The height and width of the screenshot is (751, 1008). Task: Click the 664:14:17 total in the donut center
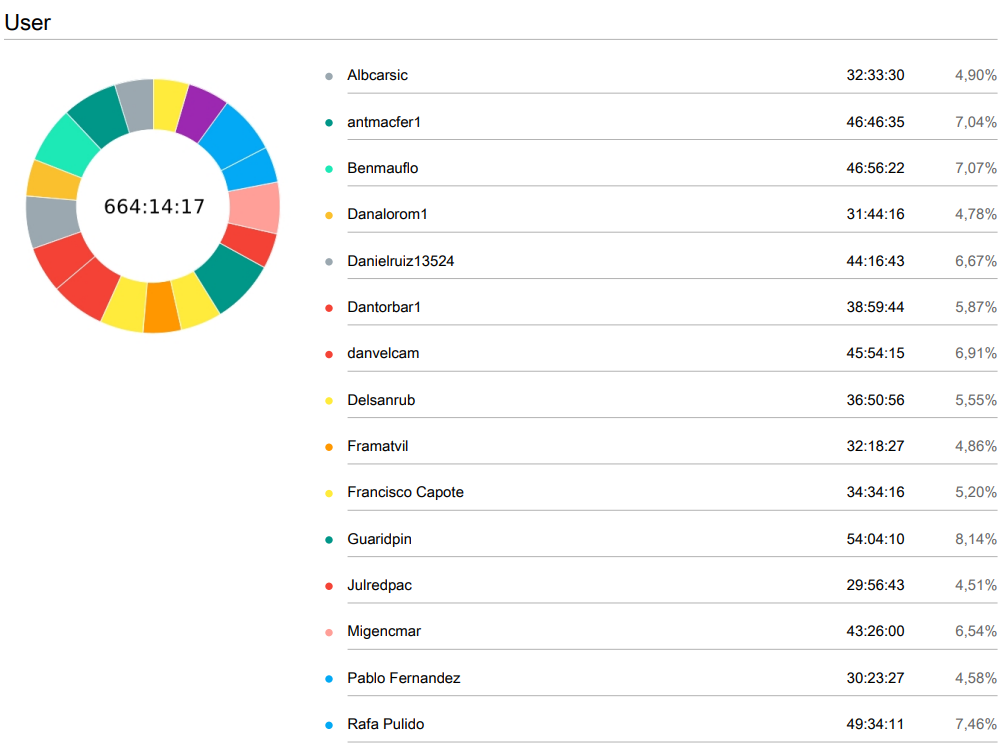(154, 207)
